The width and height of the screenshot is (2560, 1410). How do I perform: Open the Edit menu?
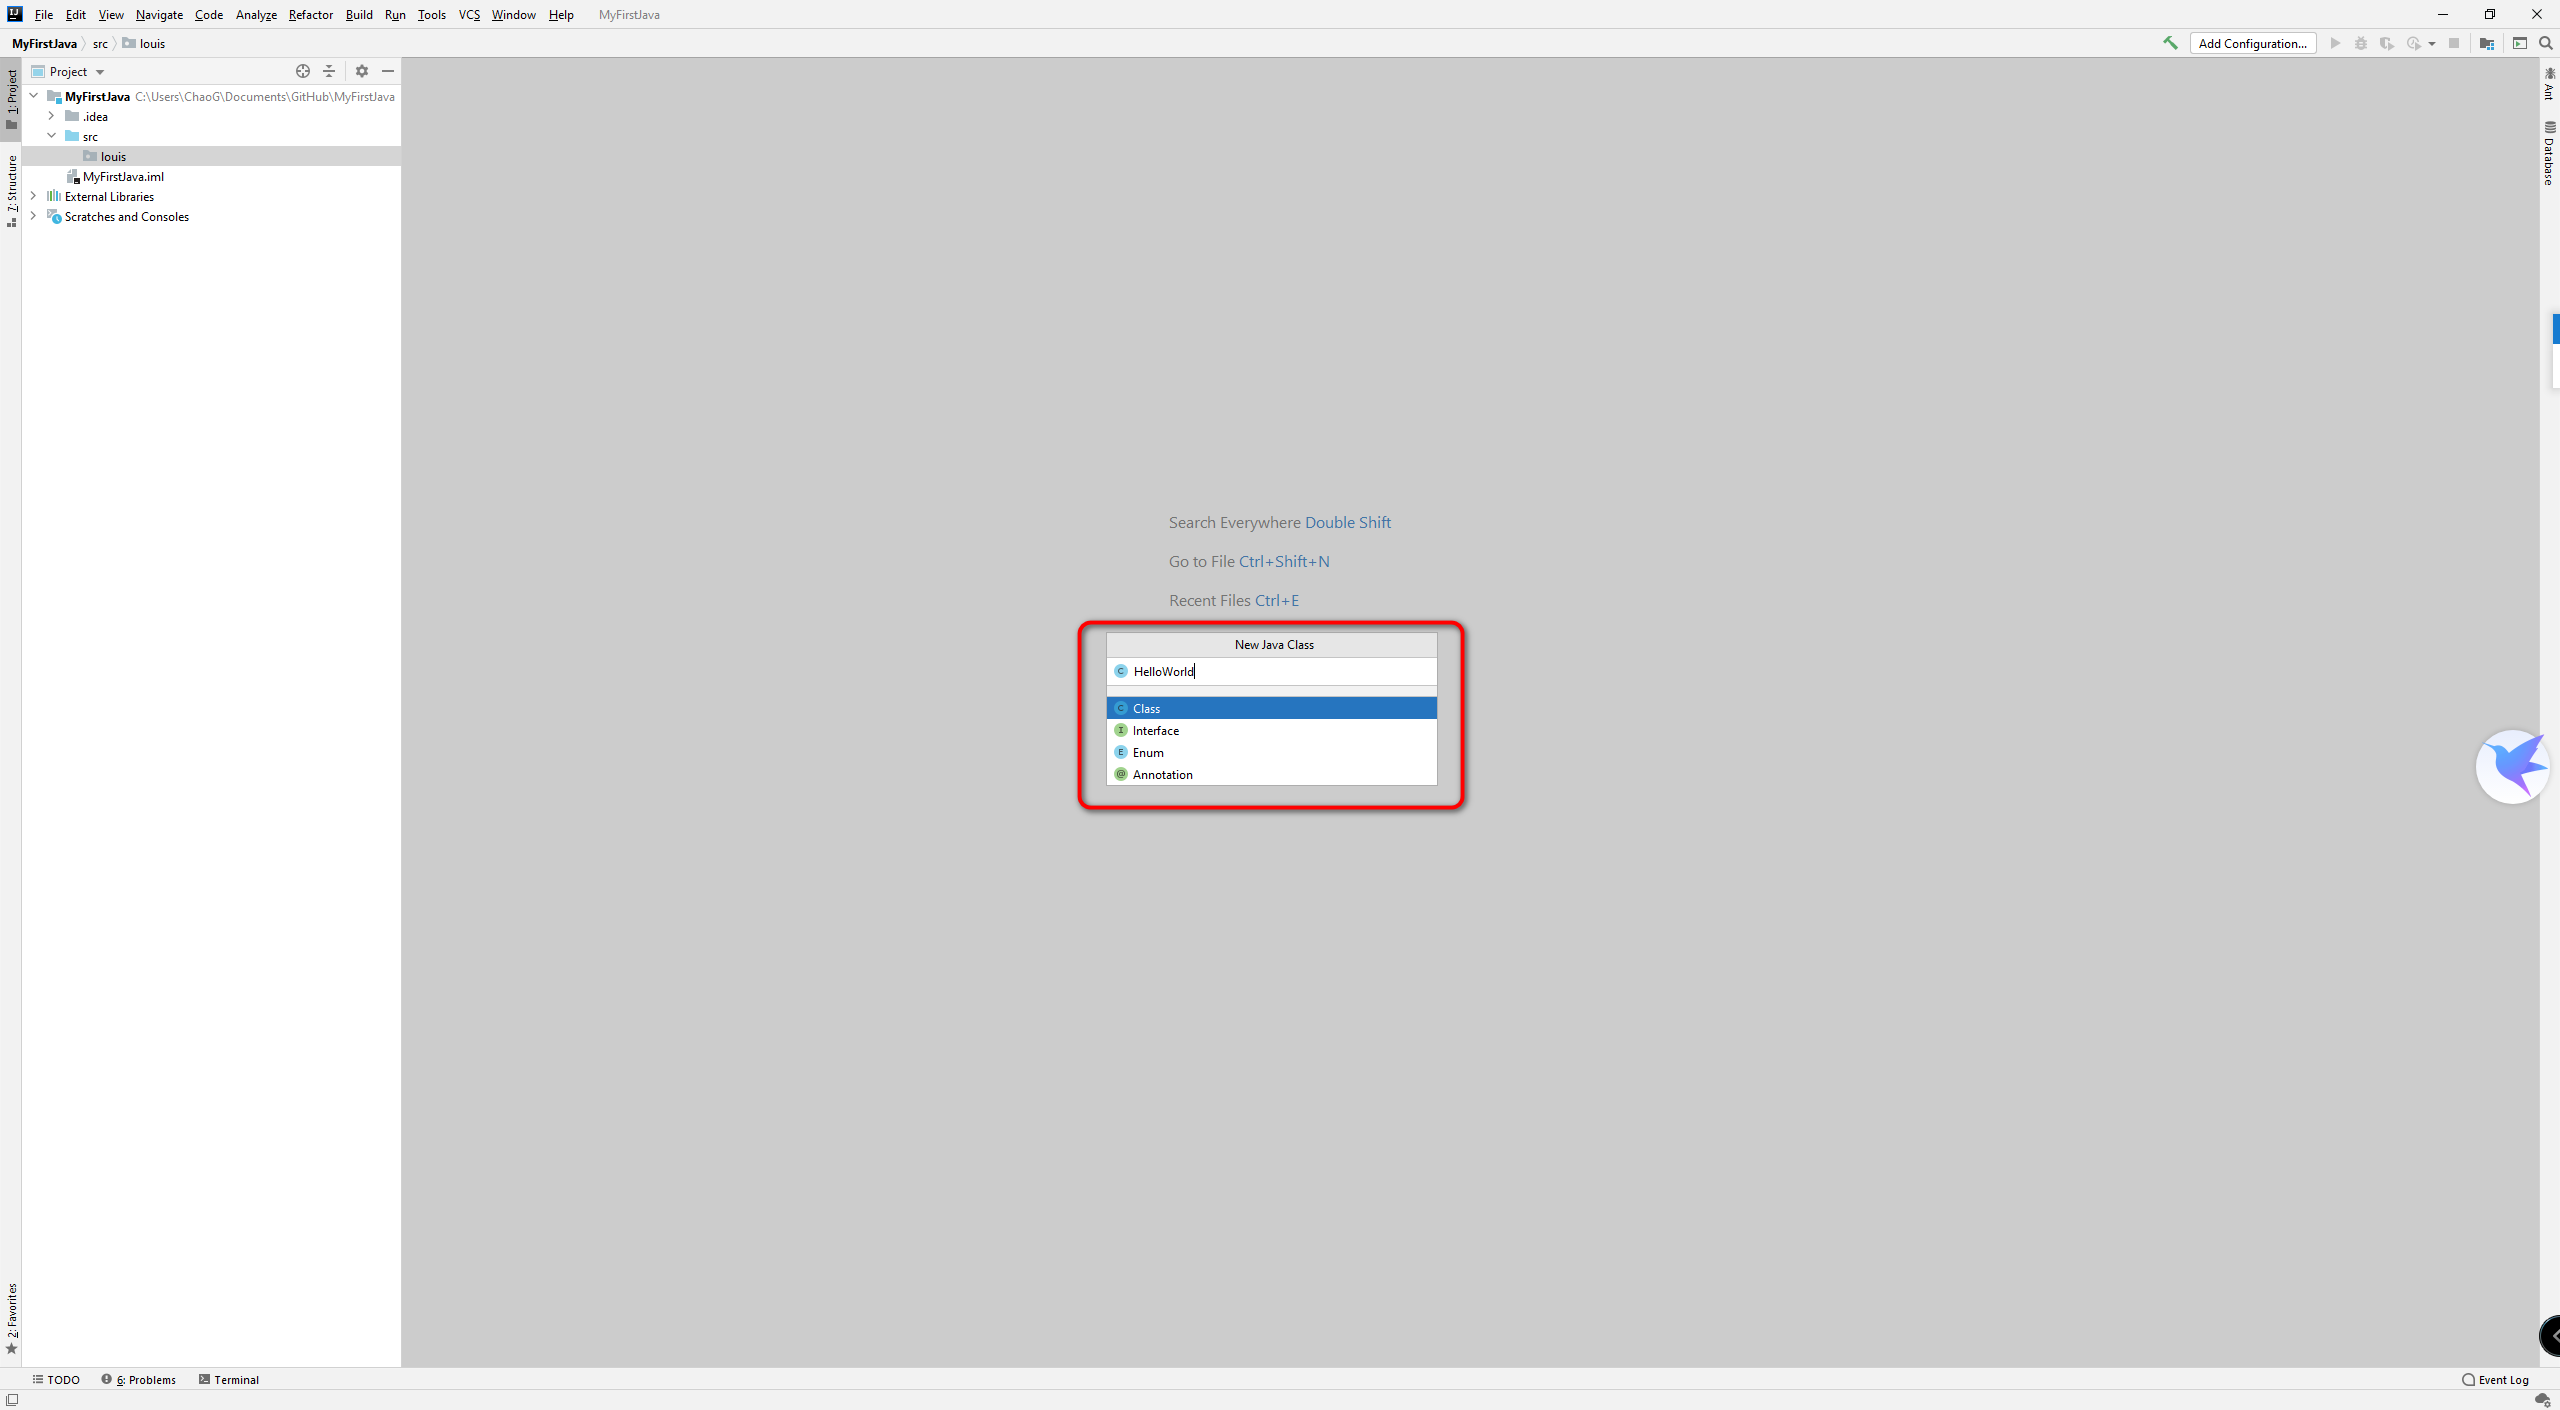pos(76,14)
